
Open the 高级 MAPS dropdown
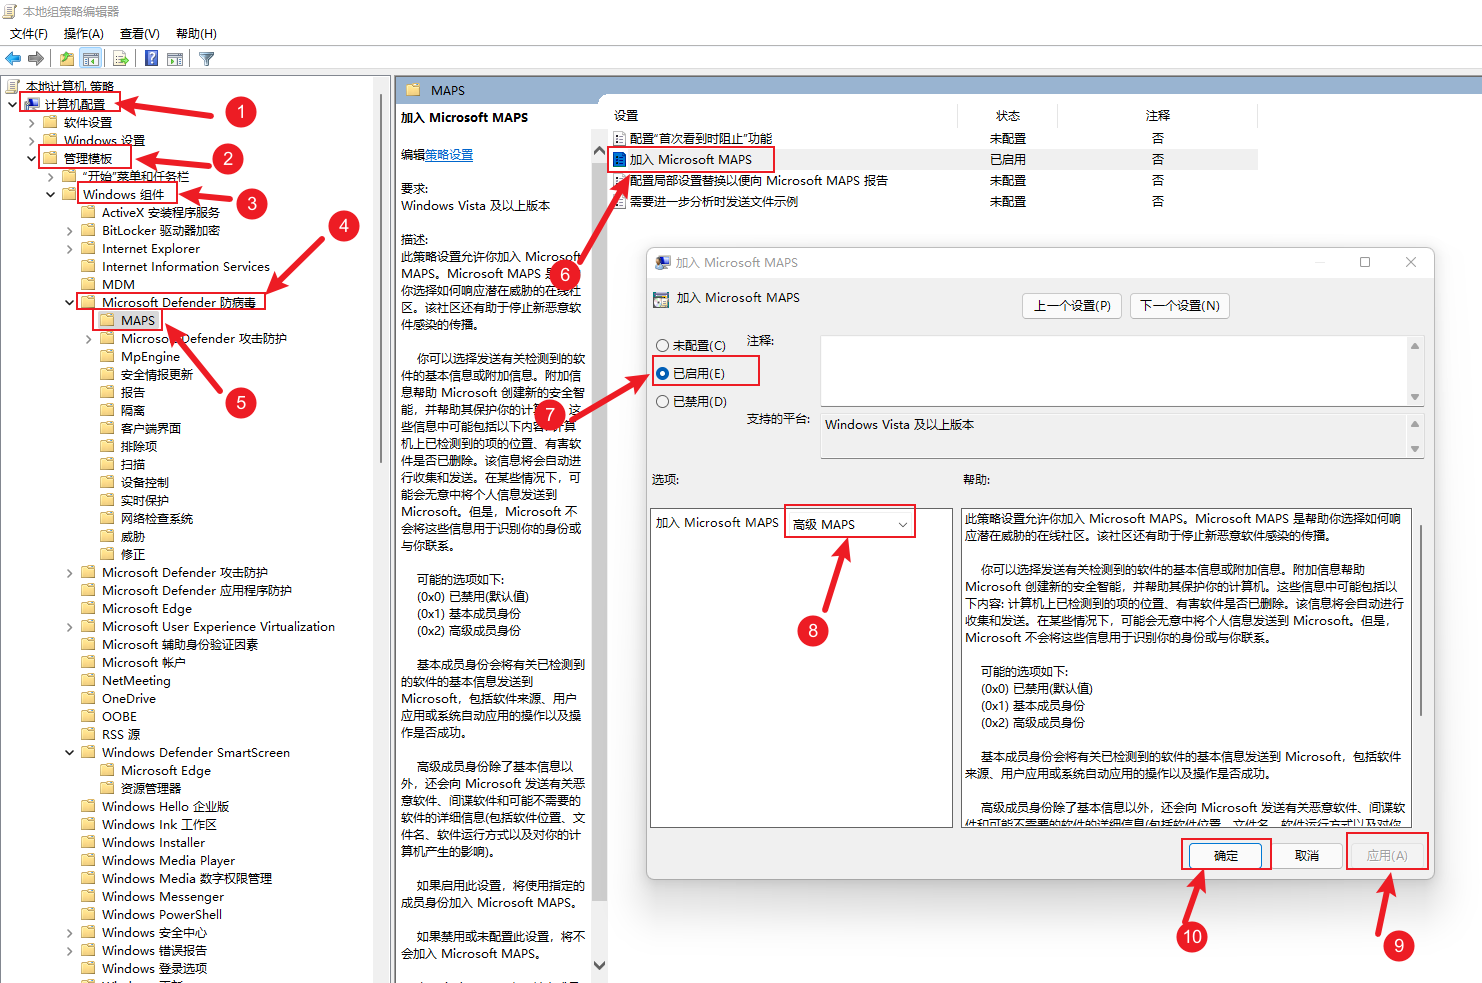click(x=850, y=524)
